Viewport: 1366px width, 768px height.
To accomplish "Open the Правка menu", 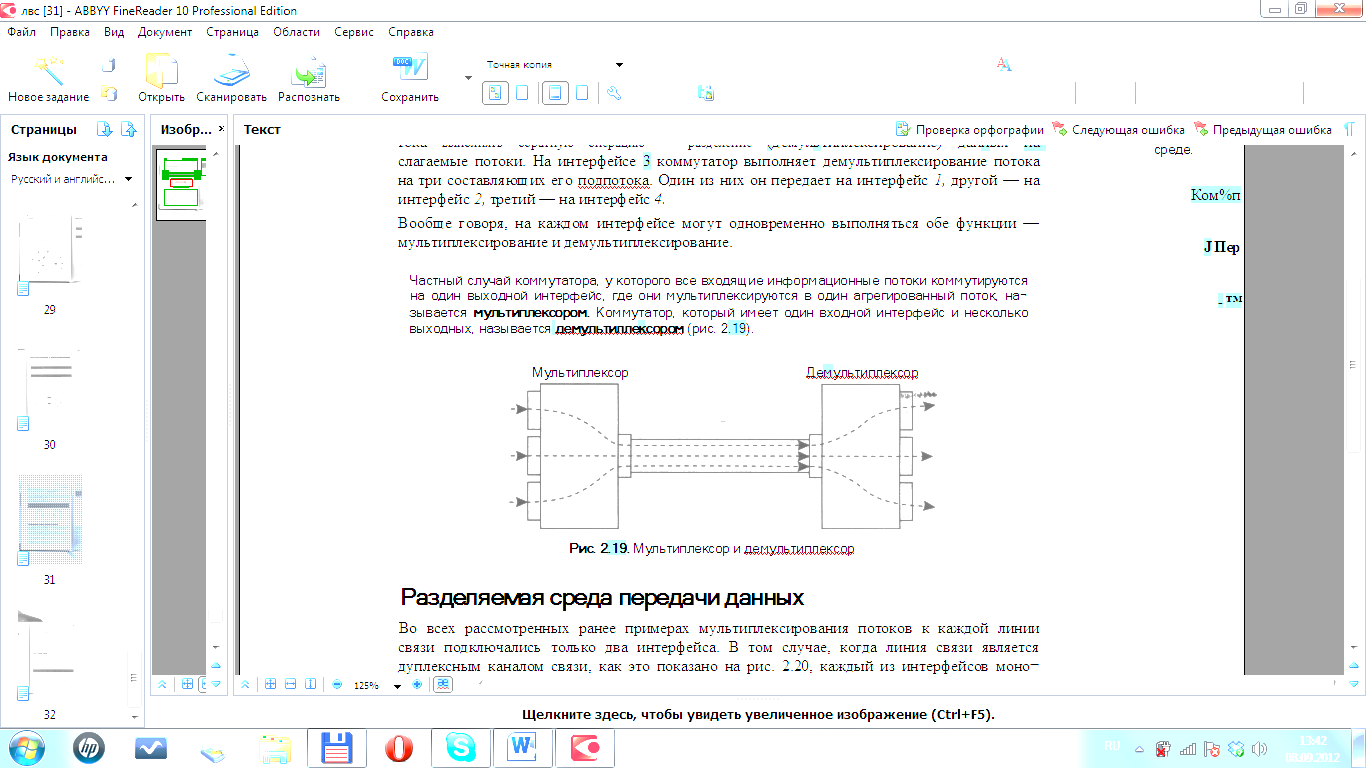I will 70,32.
